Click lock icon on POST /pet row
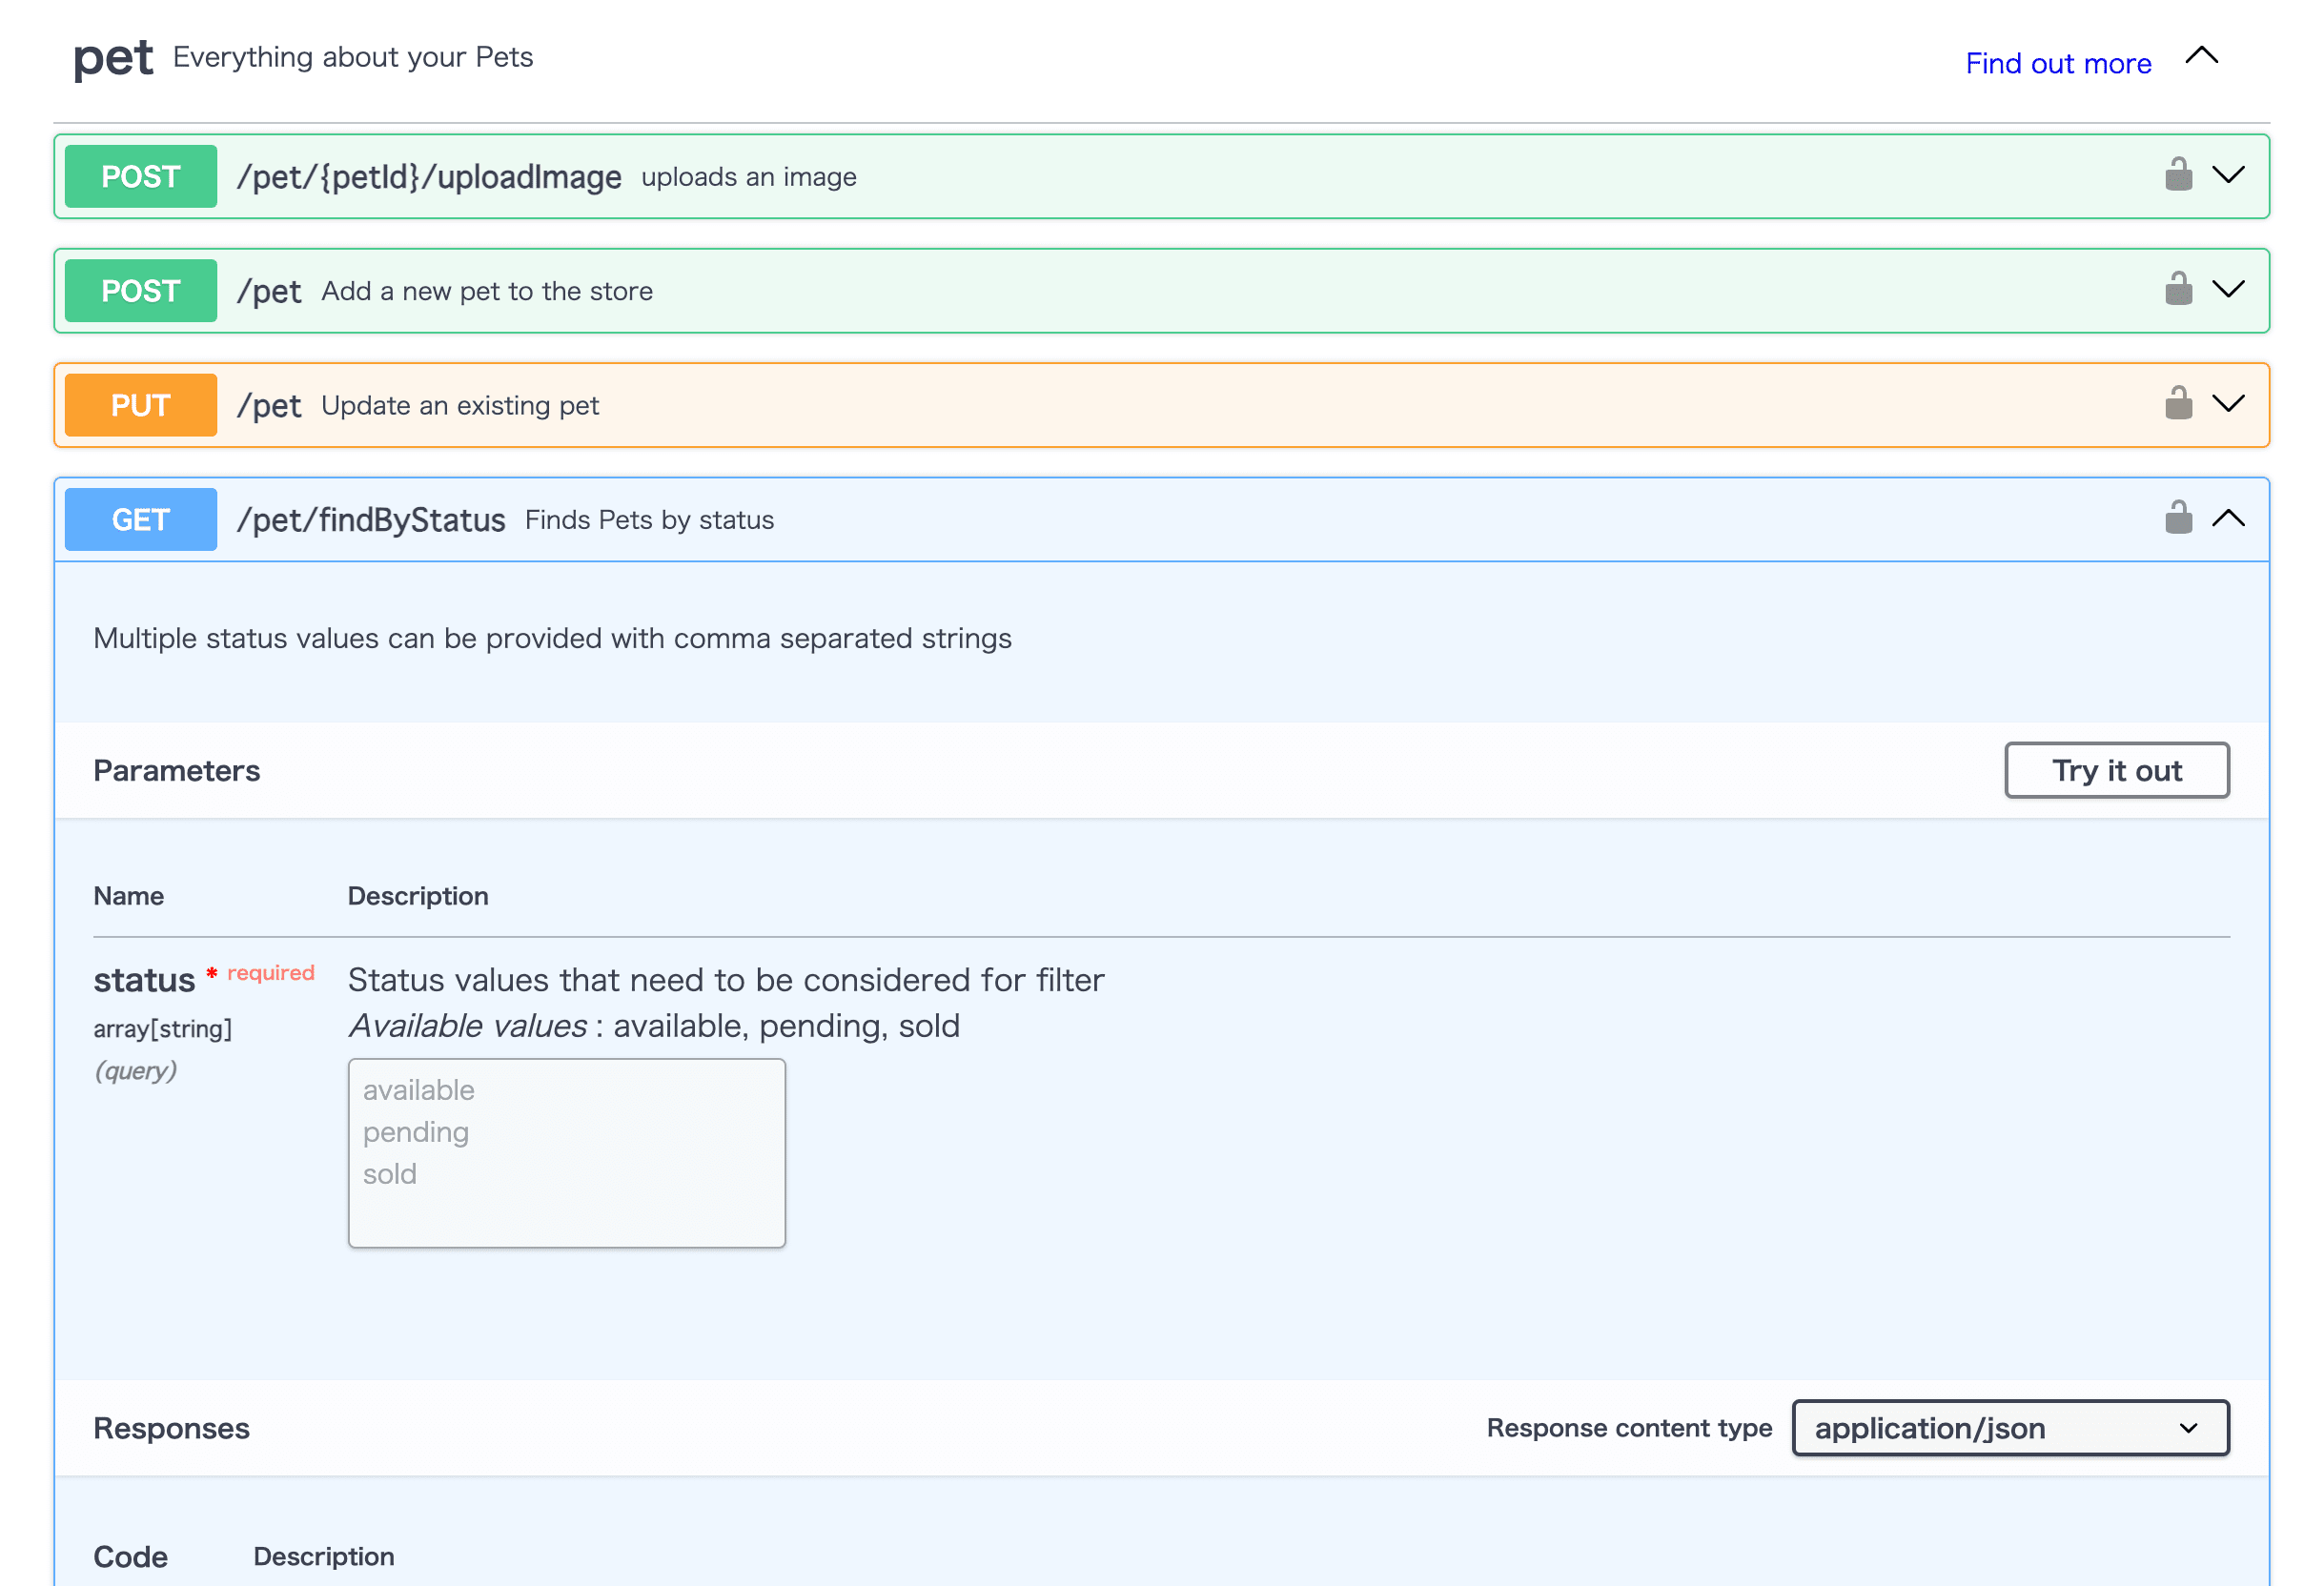The height and width of the screenshot is (1586, 2324). [x=2178, y=290]
